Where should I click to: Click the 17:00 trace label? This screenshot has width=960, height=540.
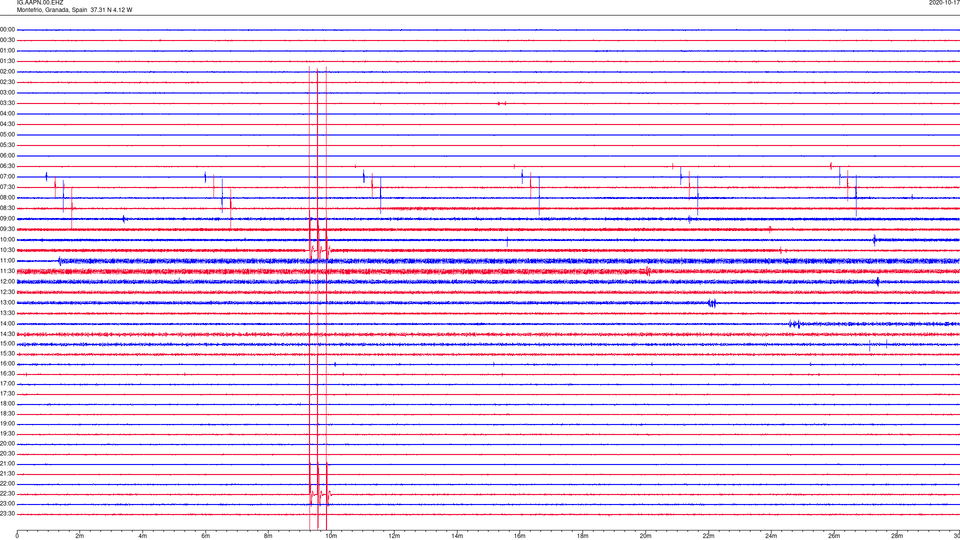[x=7, y=384]
